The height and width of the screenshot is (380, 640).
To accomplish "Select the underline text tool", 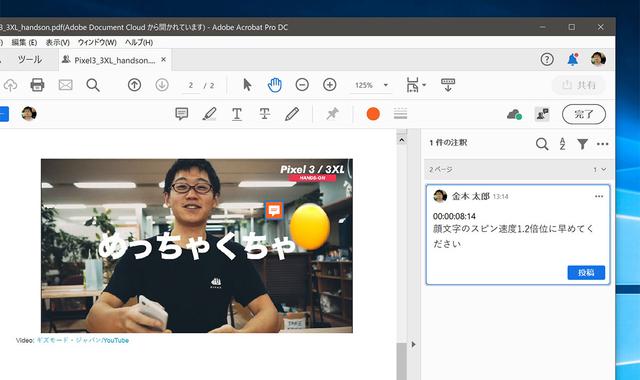I will pos(237,114).
